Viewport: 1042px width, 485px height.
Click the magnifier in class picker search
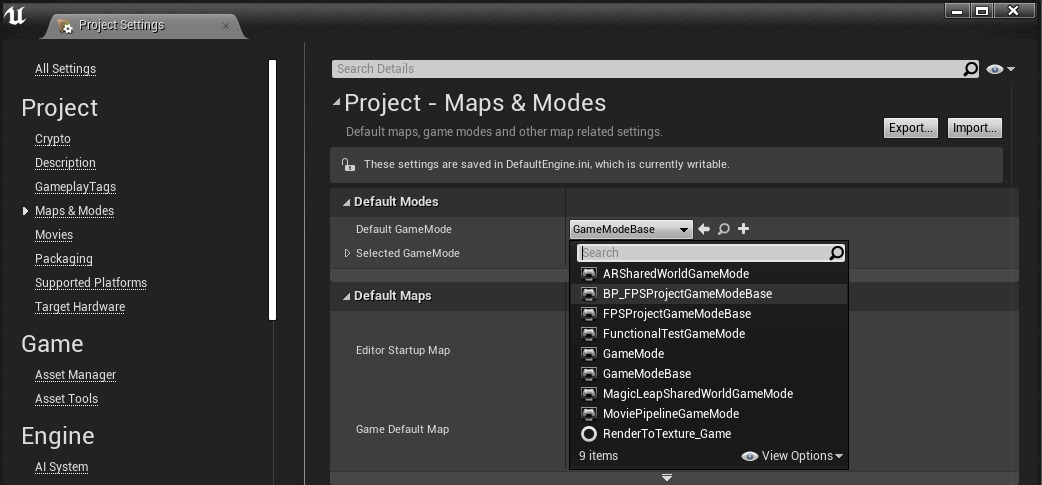click(836, 252)
